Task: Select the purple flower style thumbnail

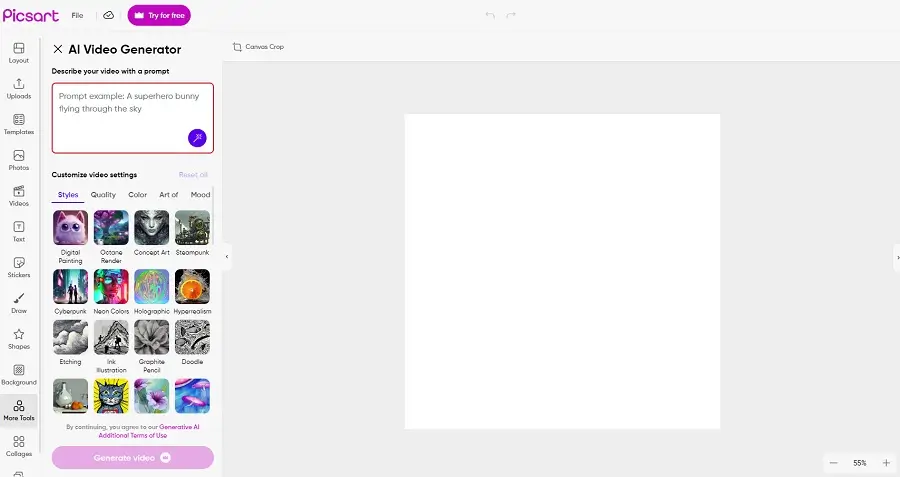Action: click(152, 396)
